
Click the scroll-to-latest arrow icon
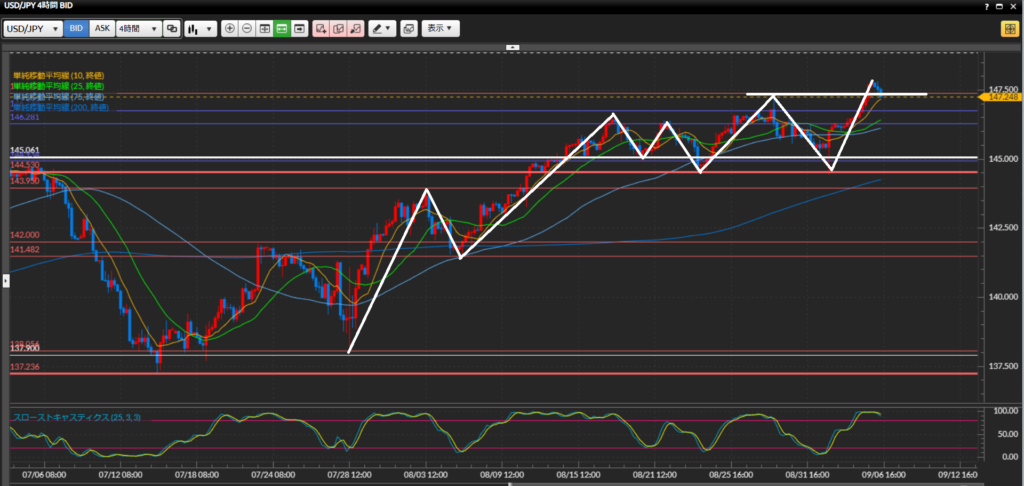[x=299, y=29]
